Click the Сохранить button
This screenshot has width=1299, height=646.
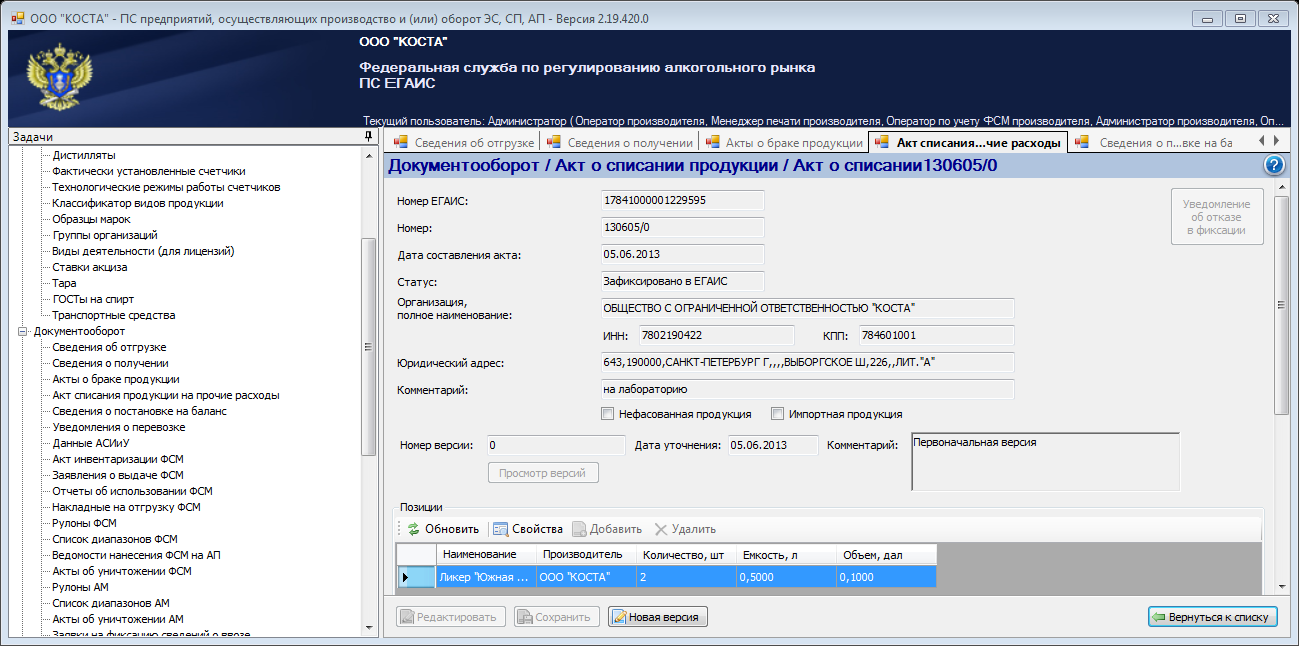557,617
